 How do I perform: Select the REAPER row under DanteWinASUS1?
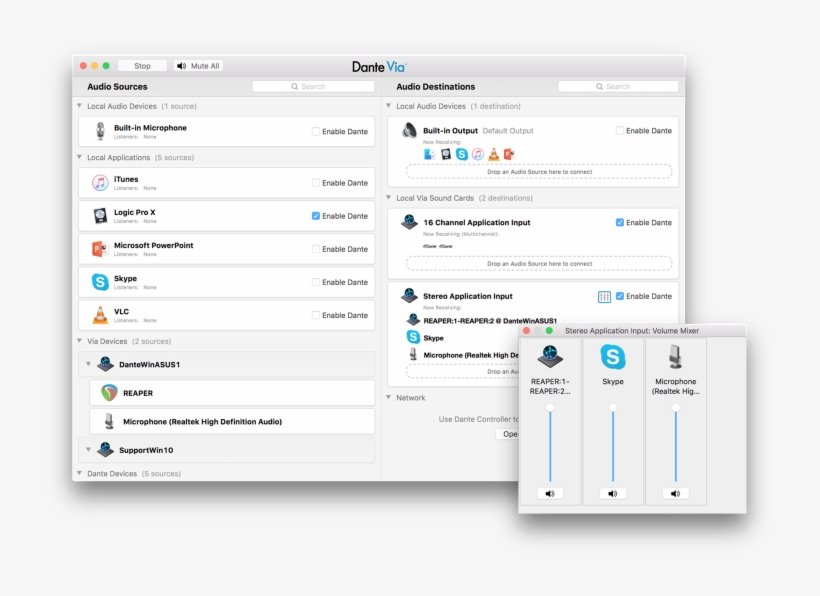click(232, 393)
